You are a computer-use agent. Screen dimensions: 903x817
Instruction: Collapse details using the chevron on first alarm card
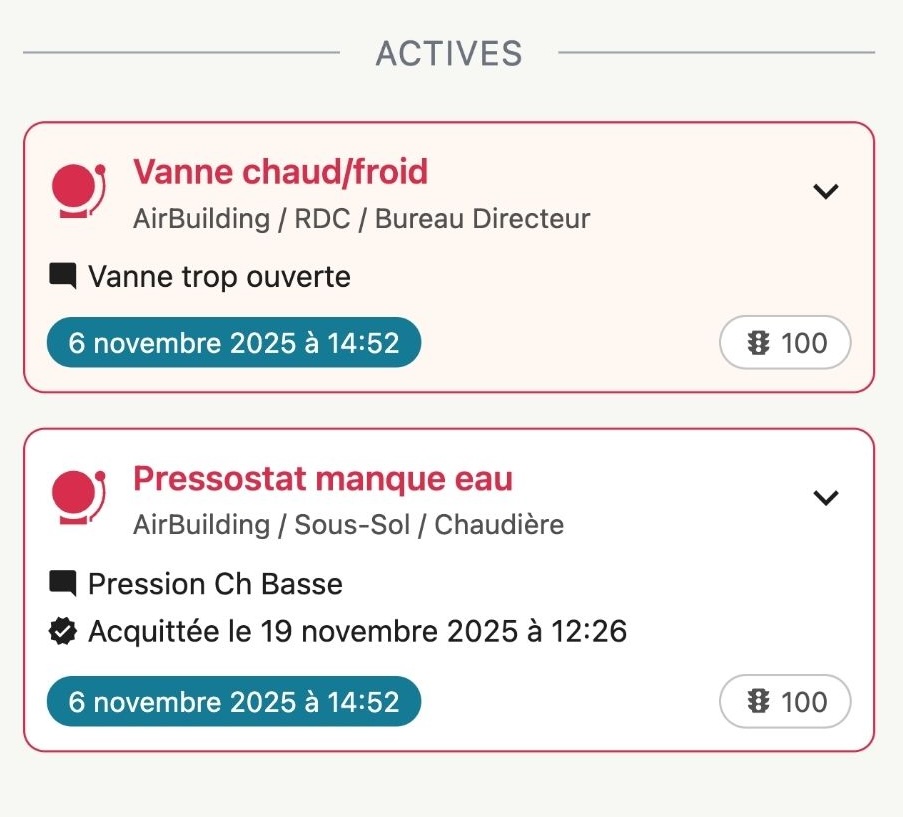point(825,191)
